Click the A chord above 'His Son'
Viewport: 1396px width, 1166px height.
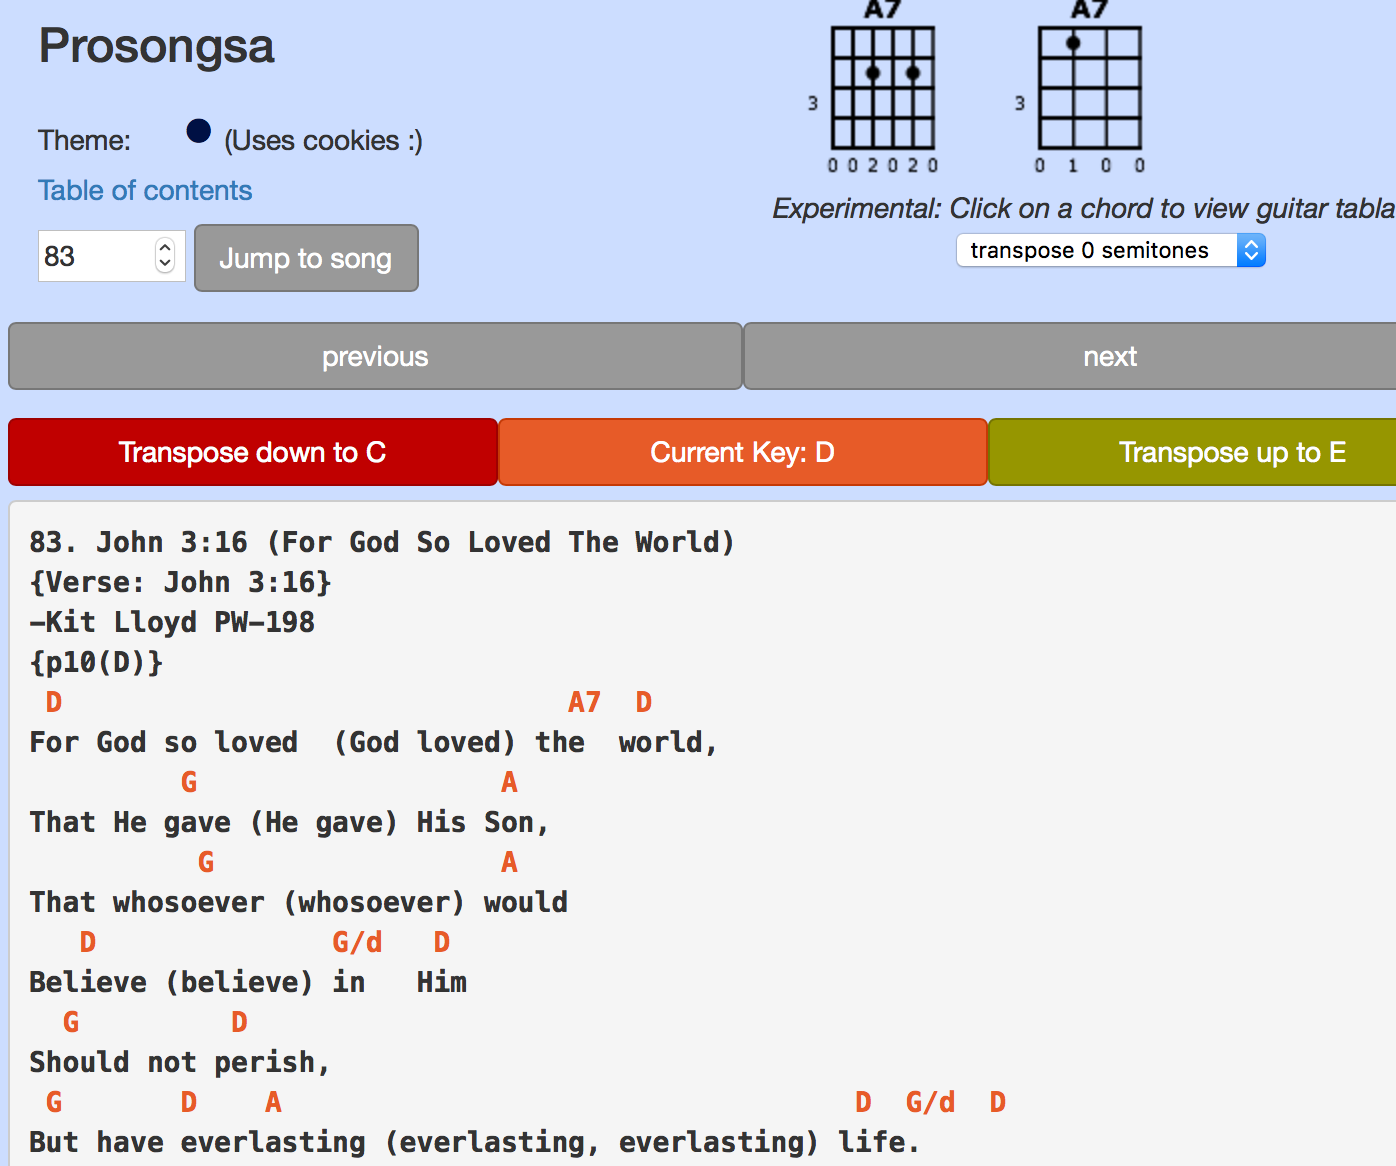coord(509,783)
